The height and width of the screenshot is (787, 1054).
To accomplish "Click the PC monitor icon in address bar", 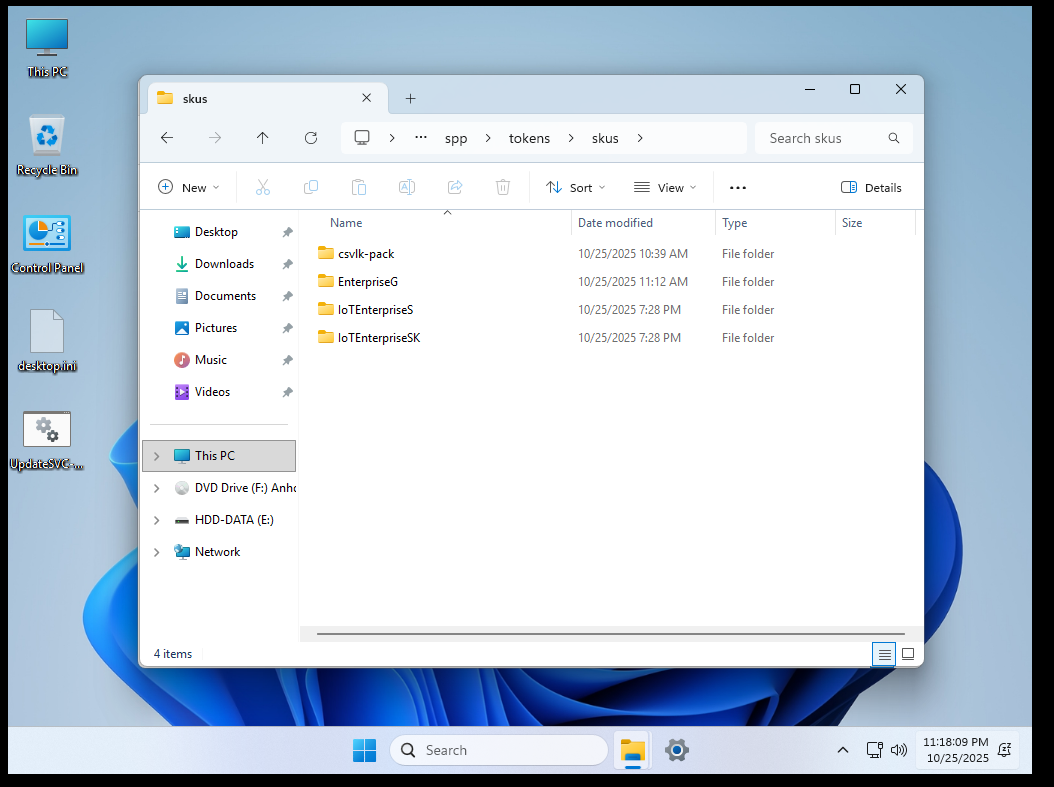I will (x=362, y=138).
